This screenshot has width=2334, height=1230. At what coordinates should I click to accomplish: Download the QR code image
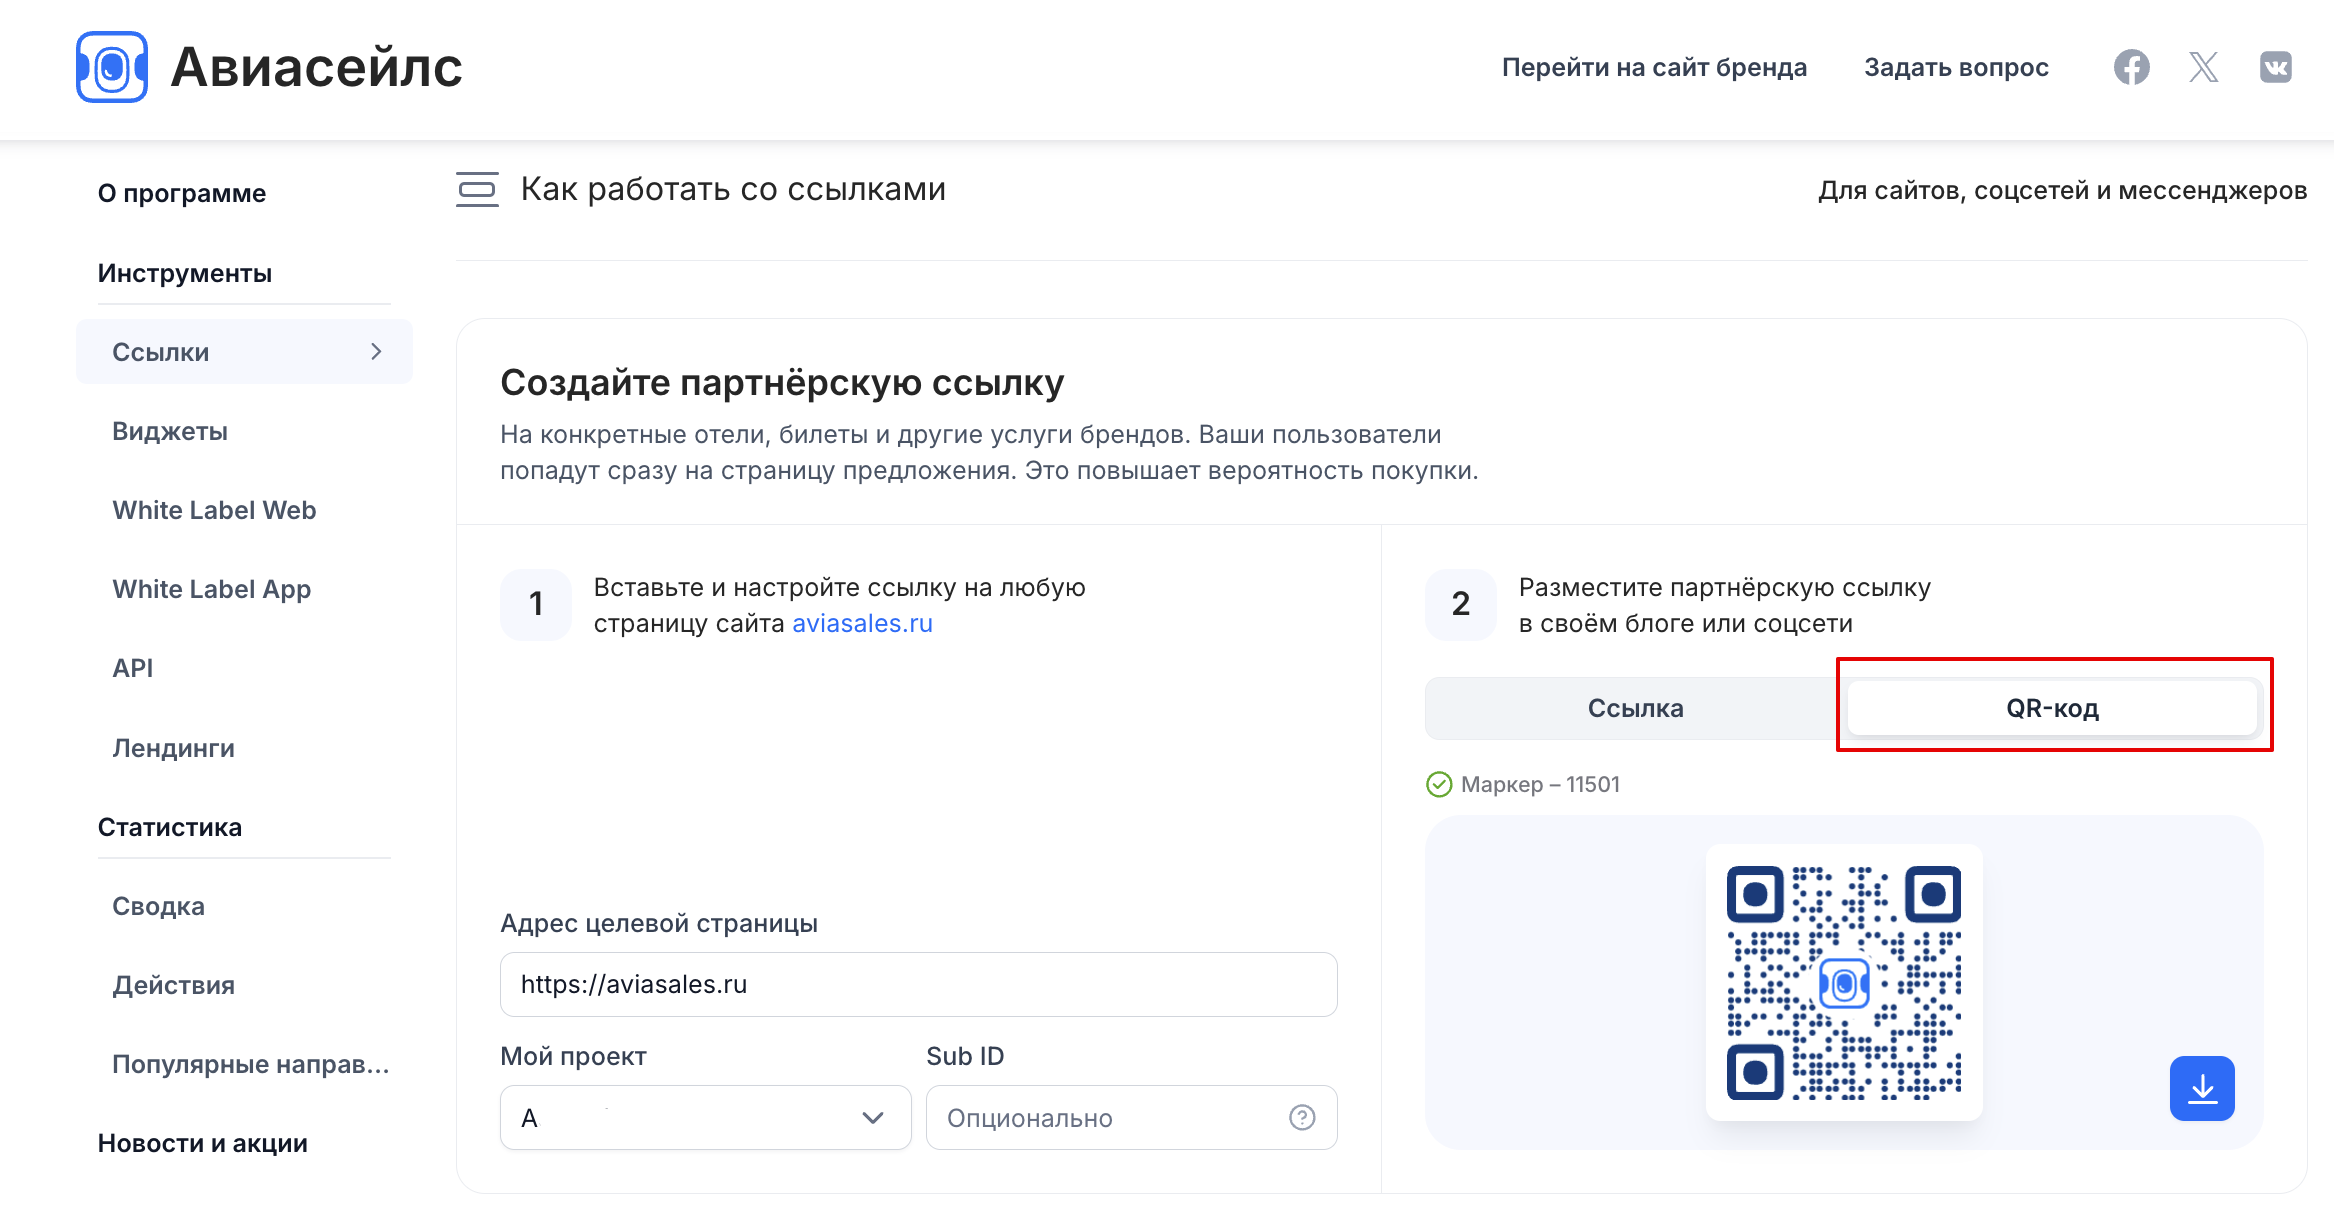[x=2202, y=1088]
